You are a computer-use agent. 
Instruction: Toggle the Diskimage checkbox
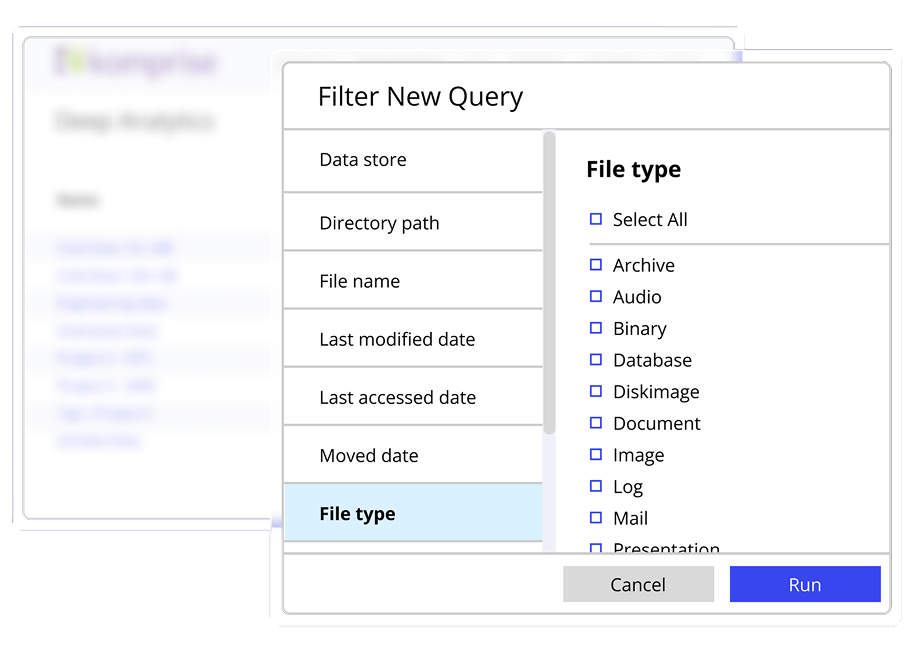click(x=596, y=391)
